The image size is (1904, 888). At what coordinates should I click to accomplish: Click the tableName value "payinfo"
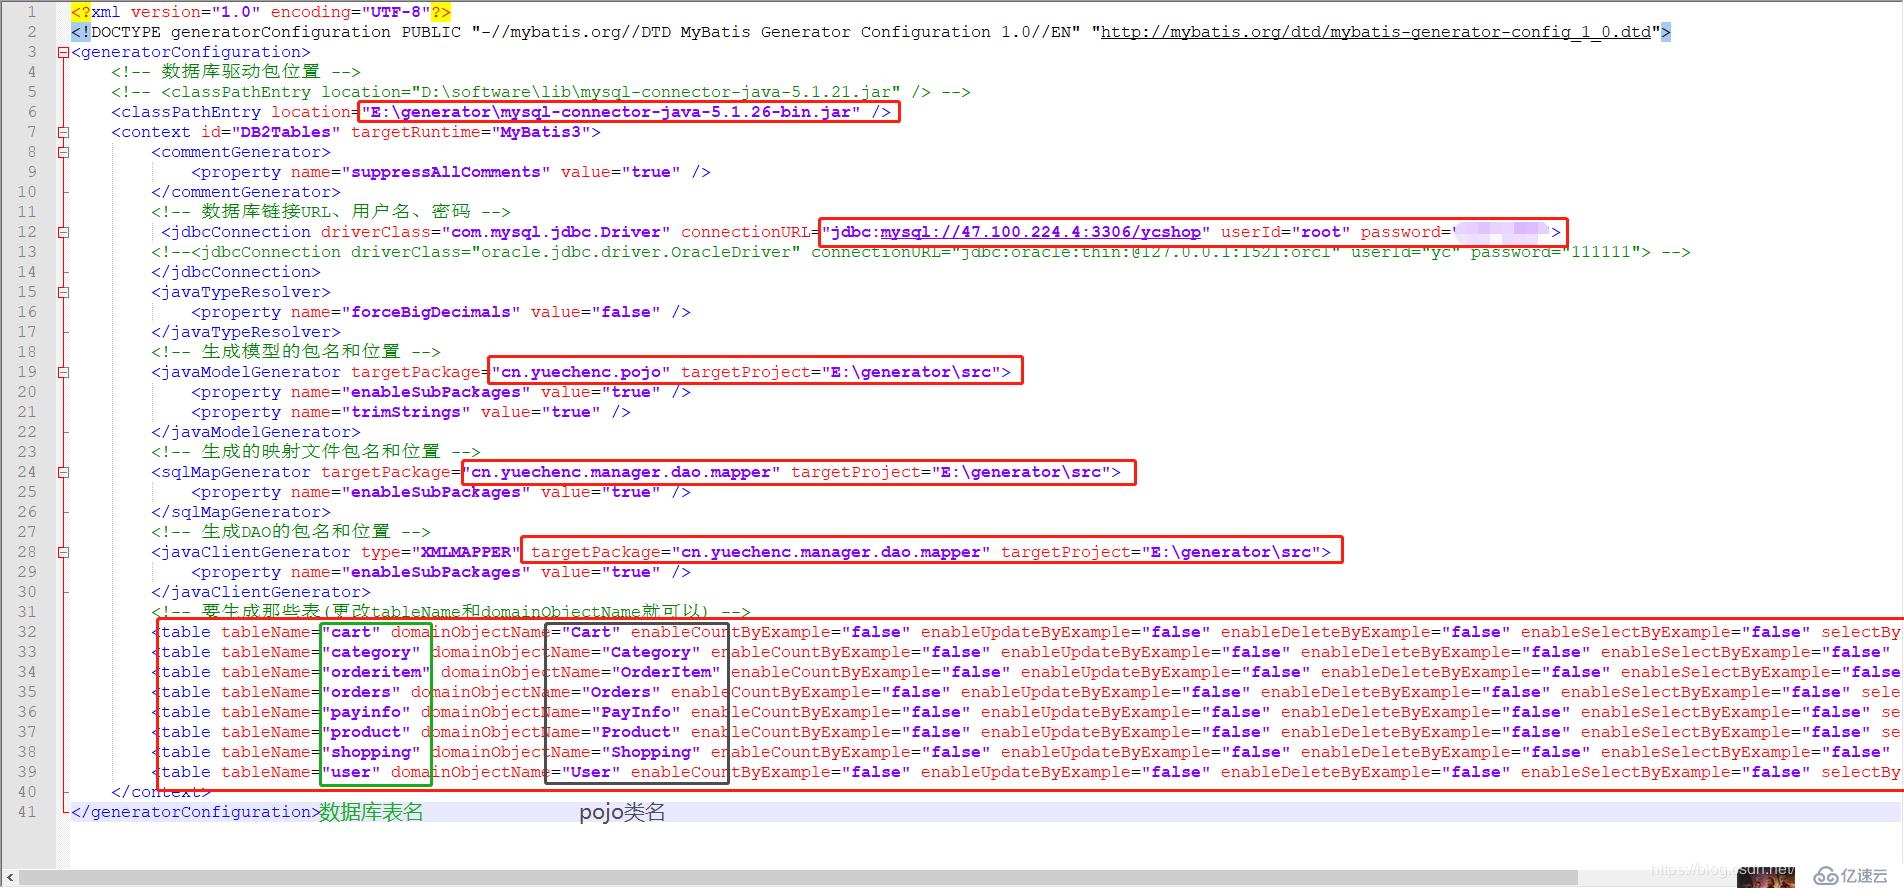click(x=366, y=712)
